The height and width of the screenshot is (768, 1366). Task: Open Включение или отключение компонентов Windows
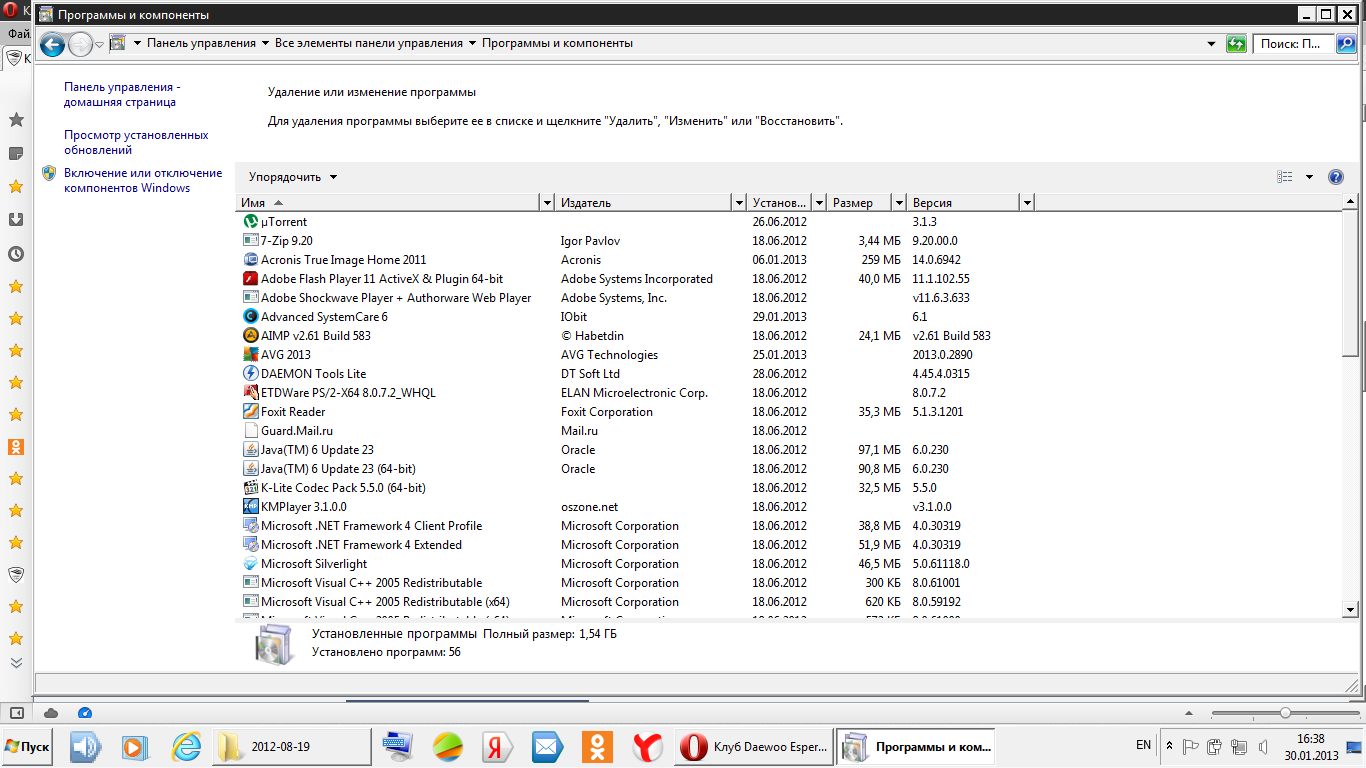coord(142,180)
